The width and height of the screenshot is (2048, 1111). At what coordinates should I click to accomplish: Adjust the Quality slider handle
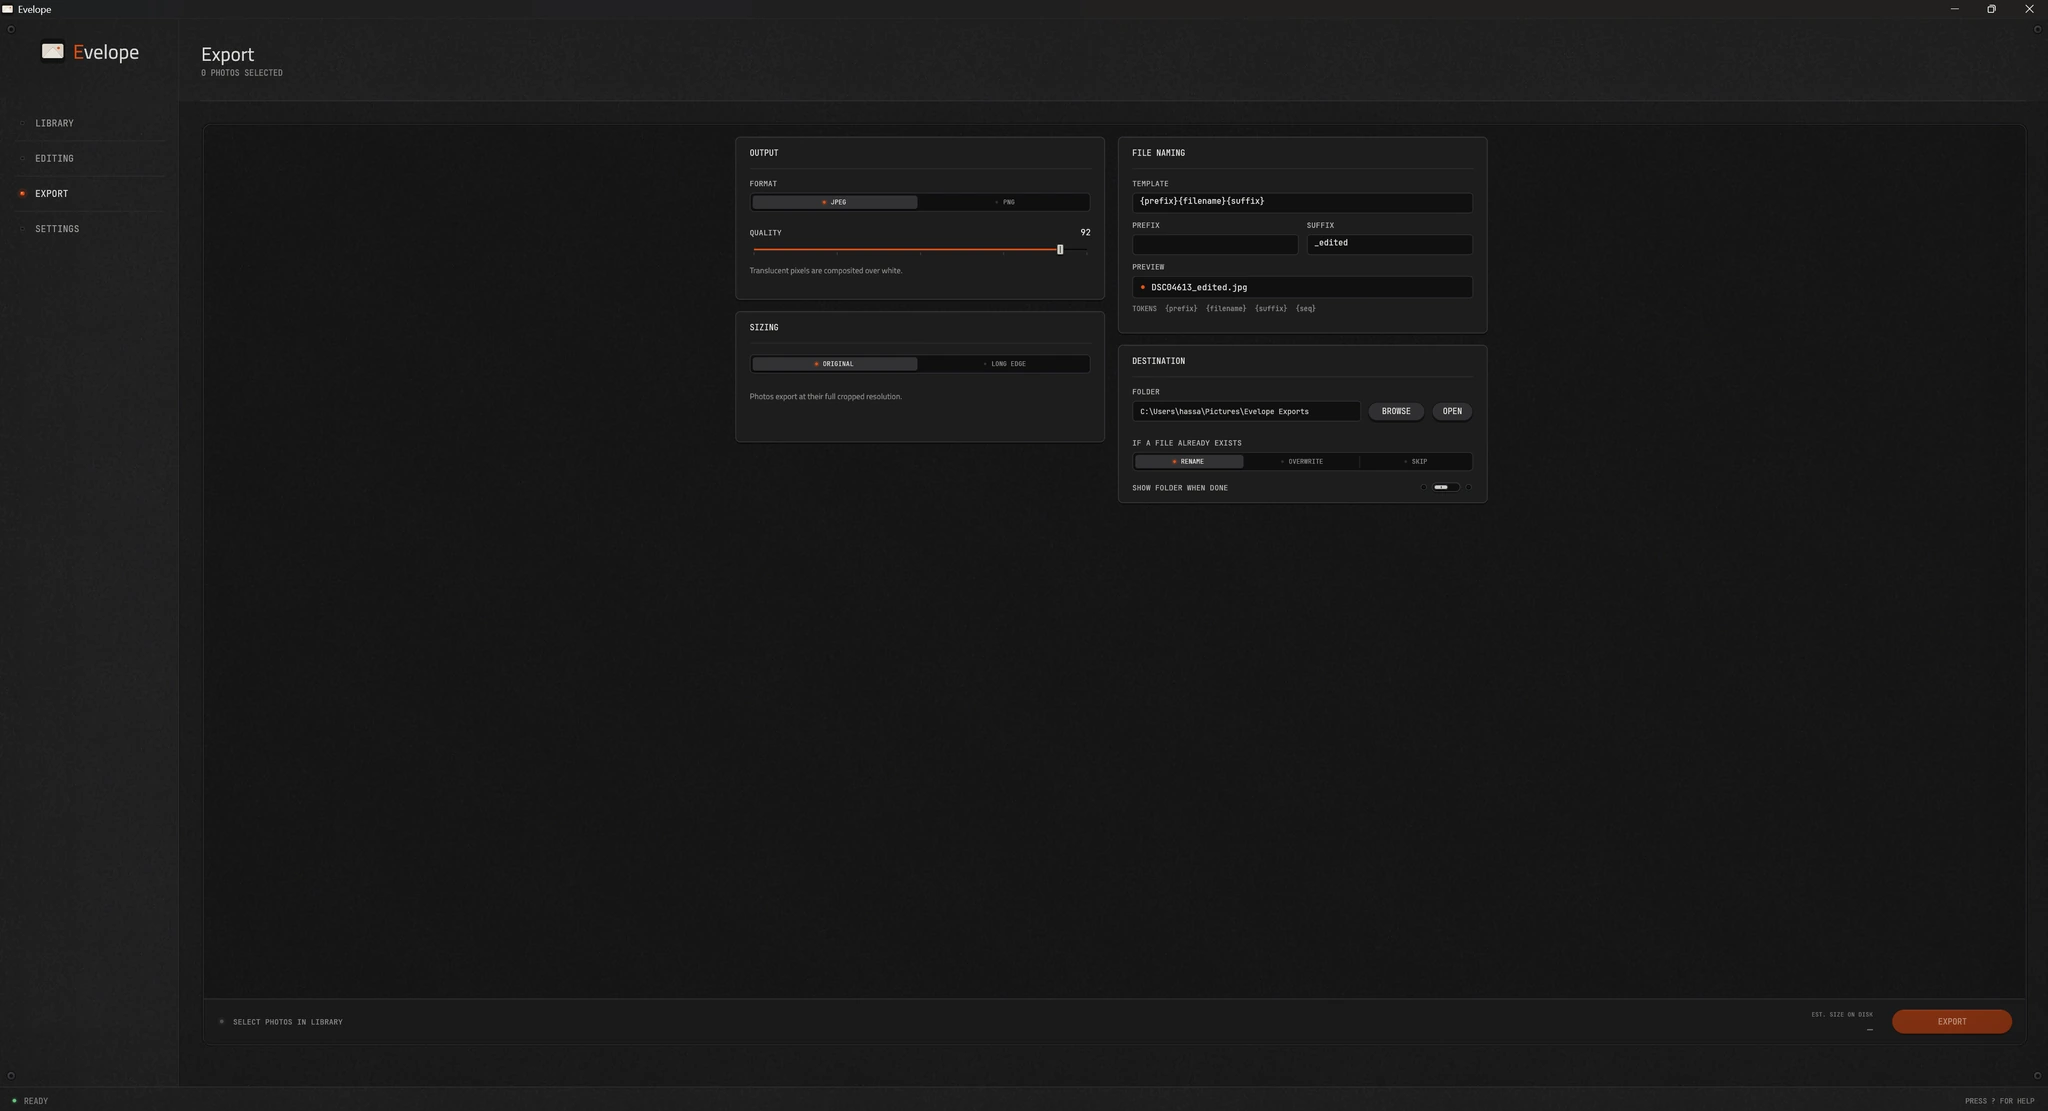[1060, 249]
